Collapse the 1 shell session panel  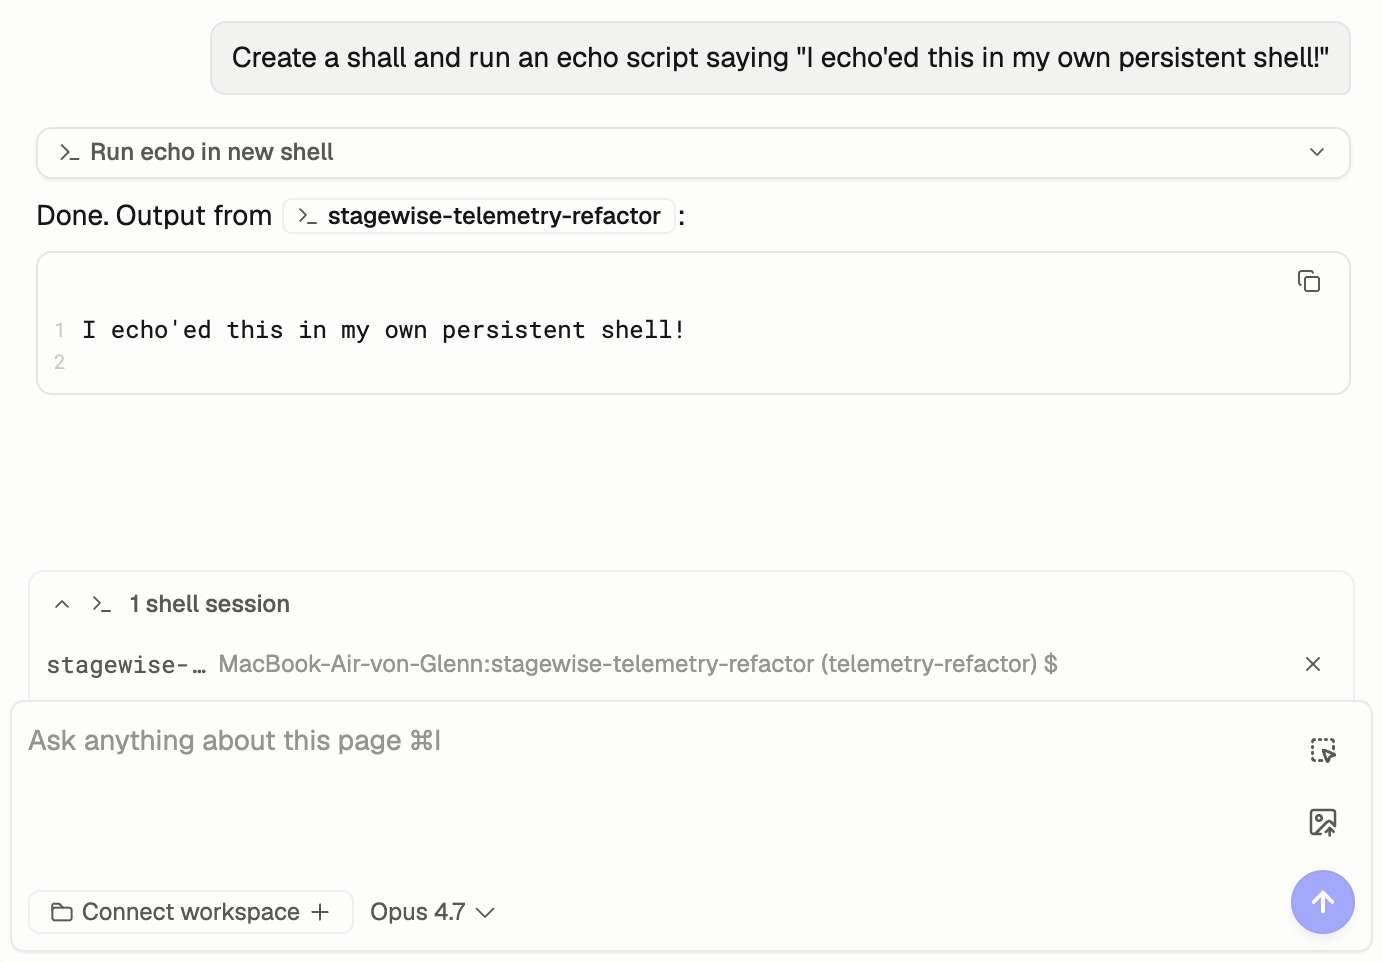(x=62, y=604)
